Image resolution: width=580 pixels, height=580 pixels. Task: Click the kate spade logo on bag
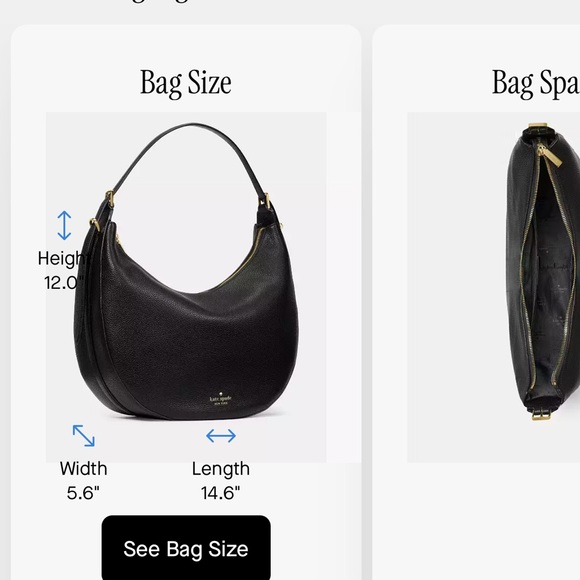coord(220,399)
